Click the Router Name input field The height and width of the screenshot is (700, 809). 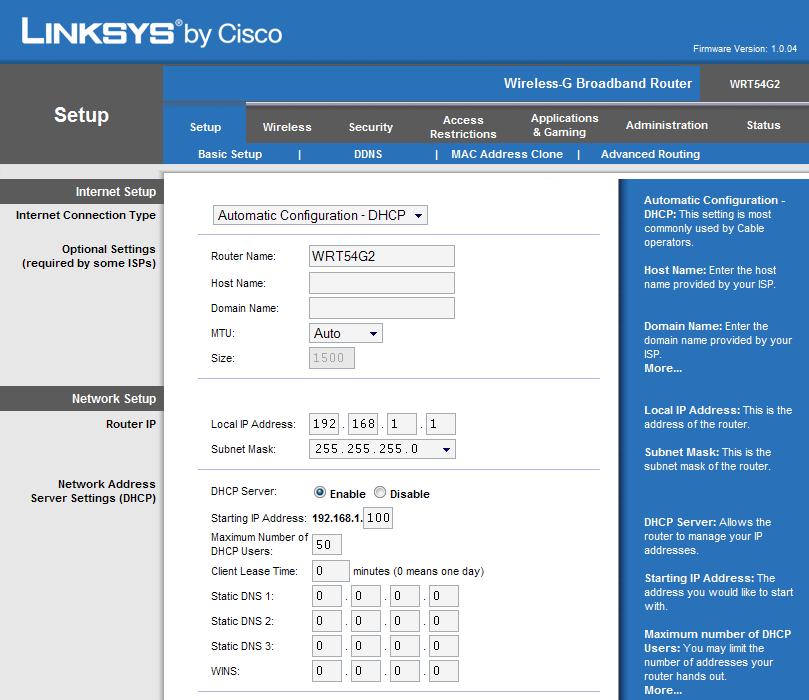tap(382, 256)
